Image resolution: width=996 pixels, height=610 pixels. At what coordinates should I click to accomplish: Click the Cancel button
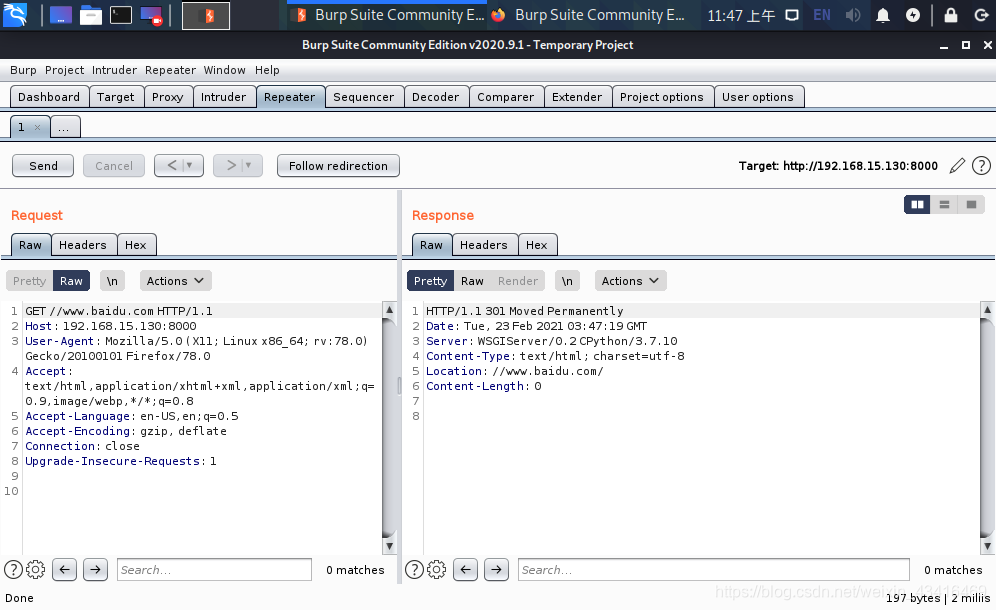[x=114, y=166]
